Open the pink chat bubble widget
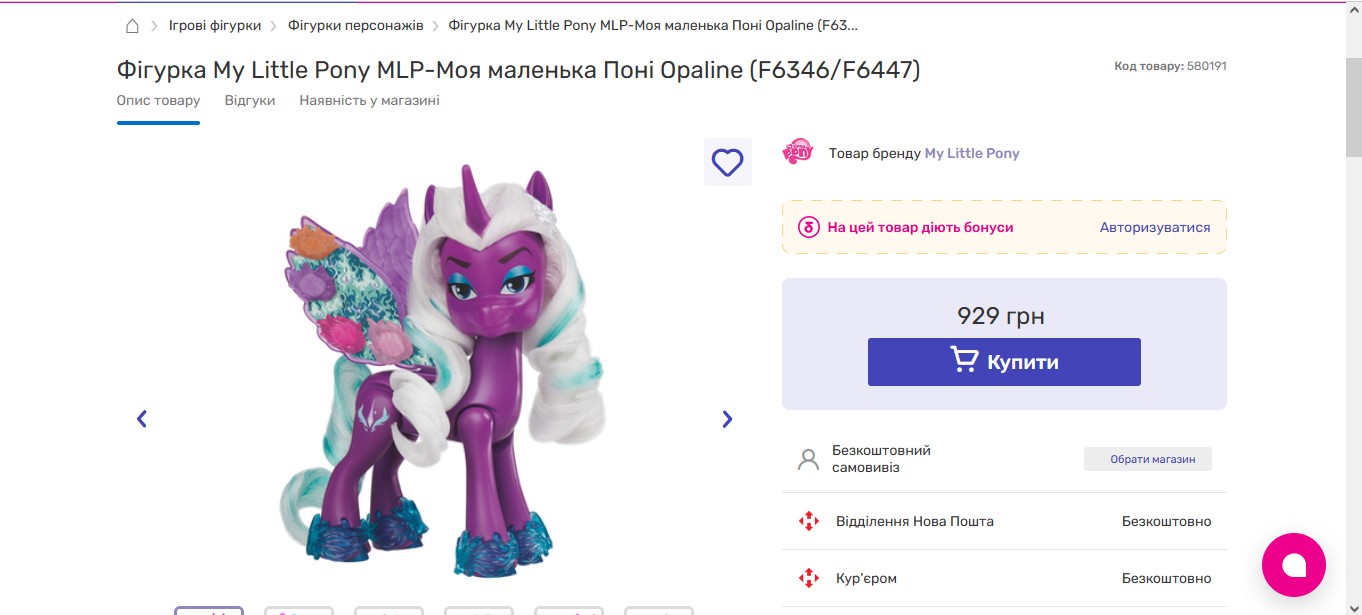1362x615 pixels. 1293,565
